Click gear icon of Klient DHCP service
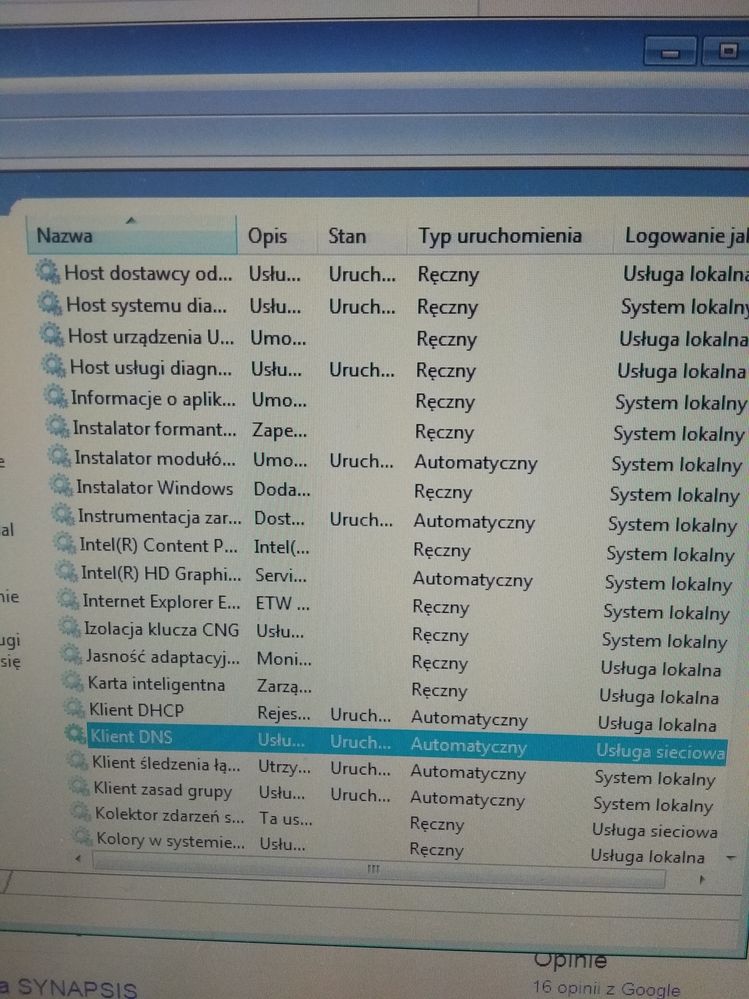Image resolution: width=749 pixels, height=999 pixels. click(74, 709)
